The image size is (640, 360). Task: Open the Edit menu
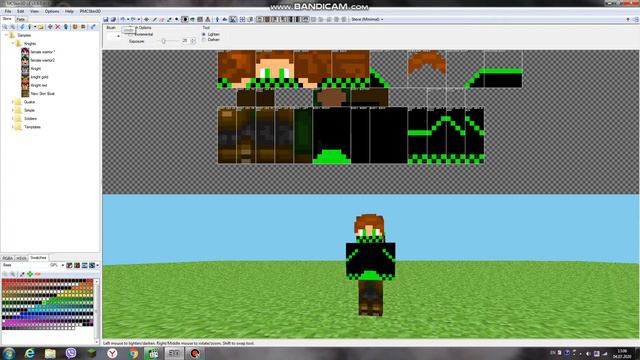pos(20,11)
